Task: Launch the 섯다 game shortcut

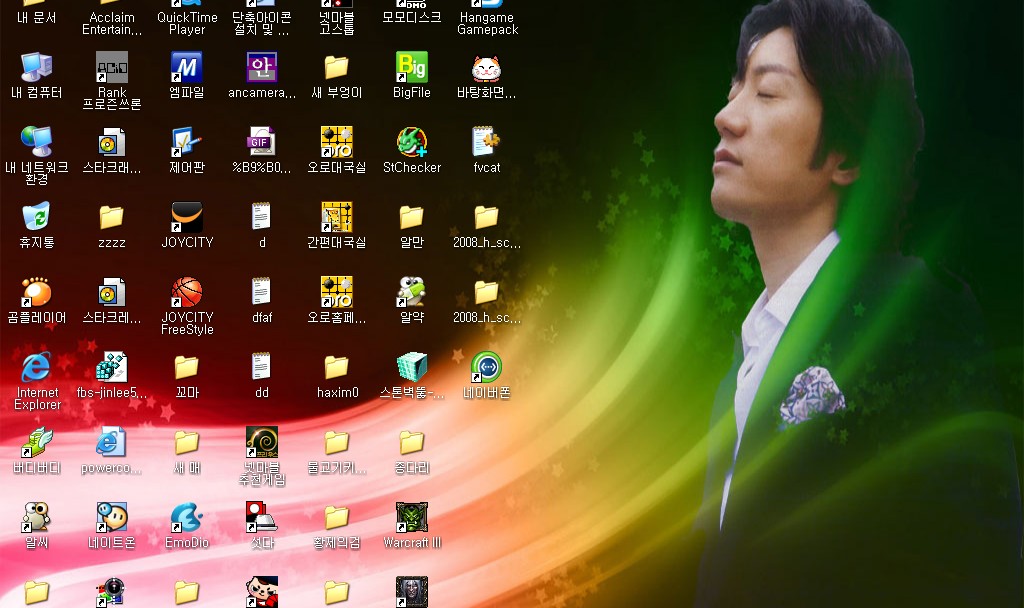Action: click(262, 518)
